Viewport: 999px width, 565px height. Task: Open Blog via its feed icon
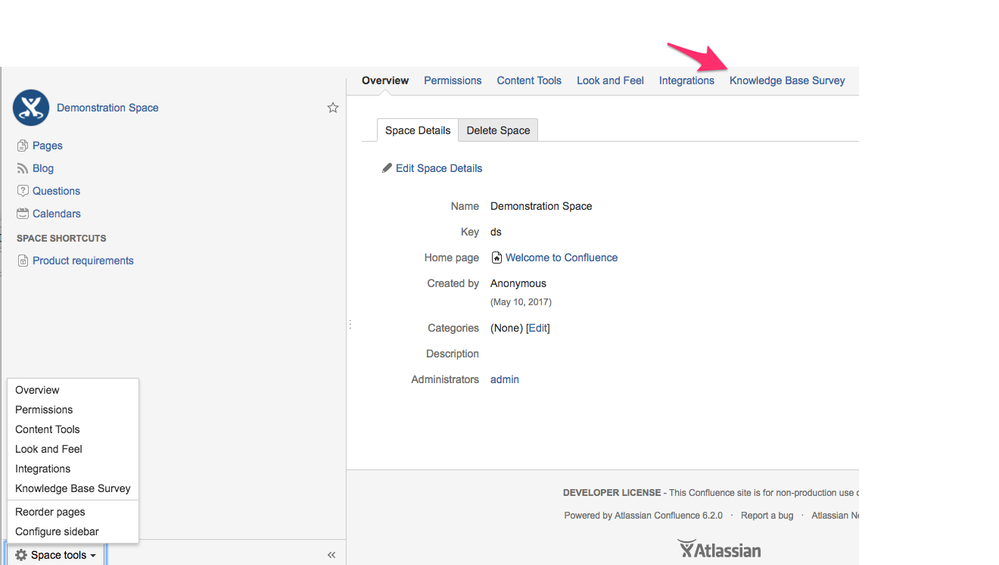(x=22, y=168)
